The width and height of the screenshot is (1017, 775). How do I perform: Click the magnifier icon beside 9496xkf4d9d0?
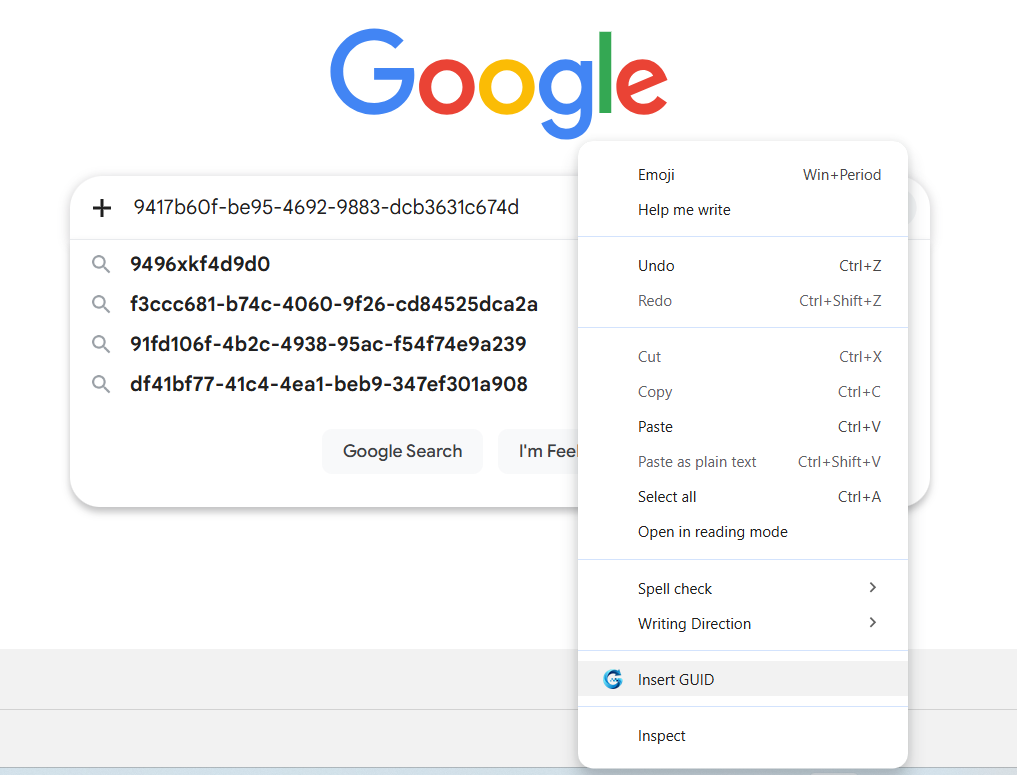100,264
